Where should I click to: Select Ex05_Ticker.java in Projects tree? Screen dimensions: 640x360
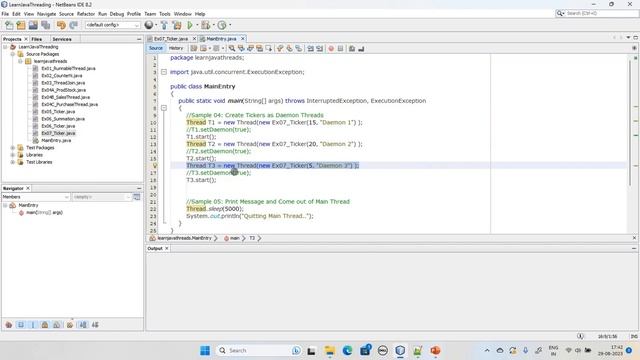tap(58, 111)
